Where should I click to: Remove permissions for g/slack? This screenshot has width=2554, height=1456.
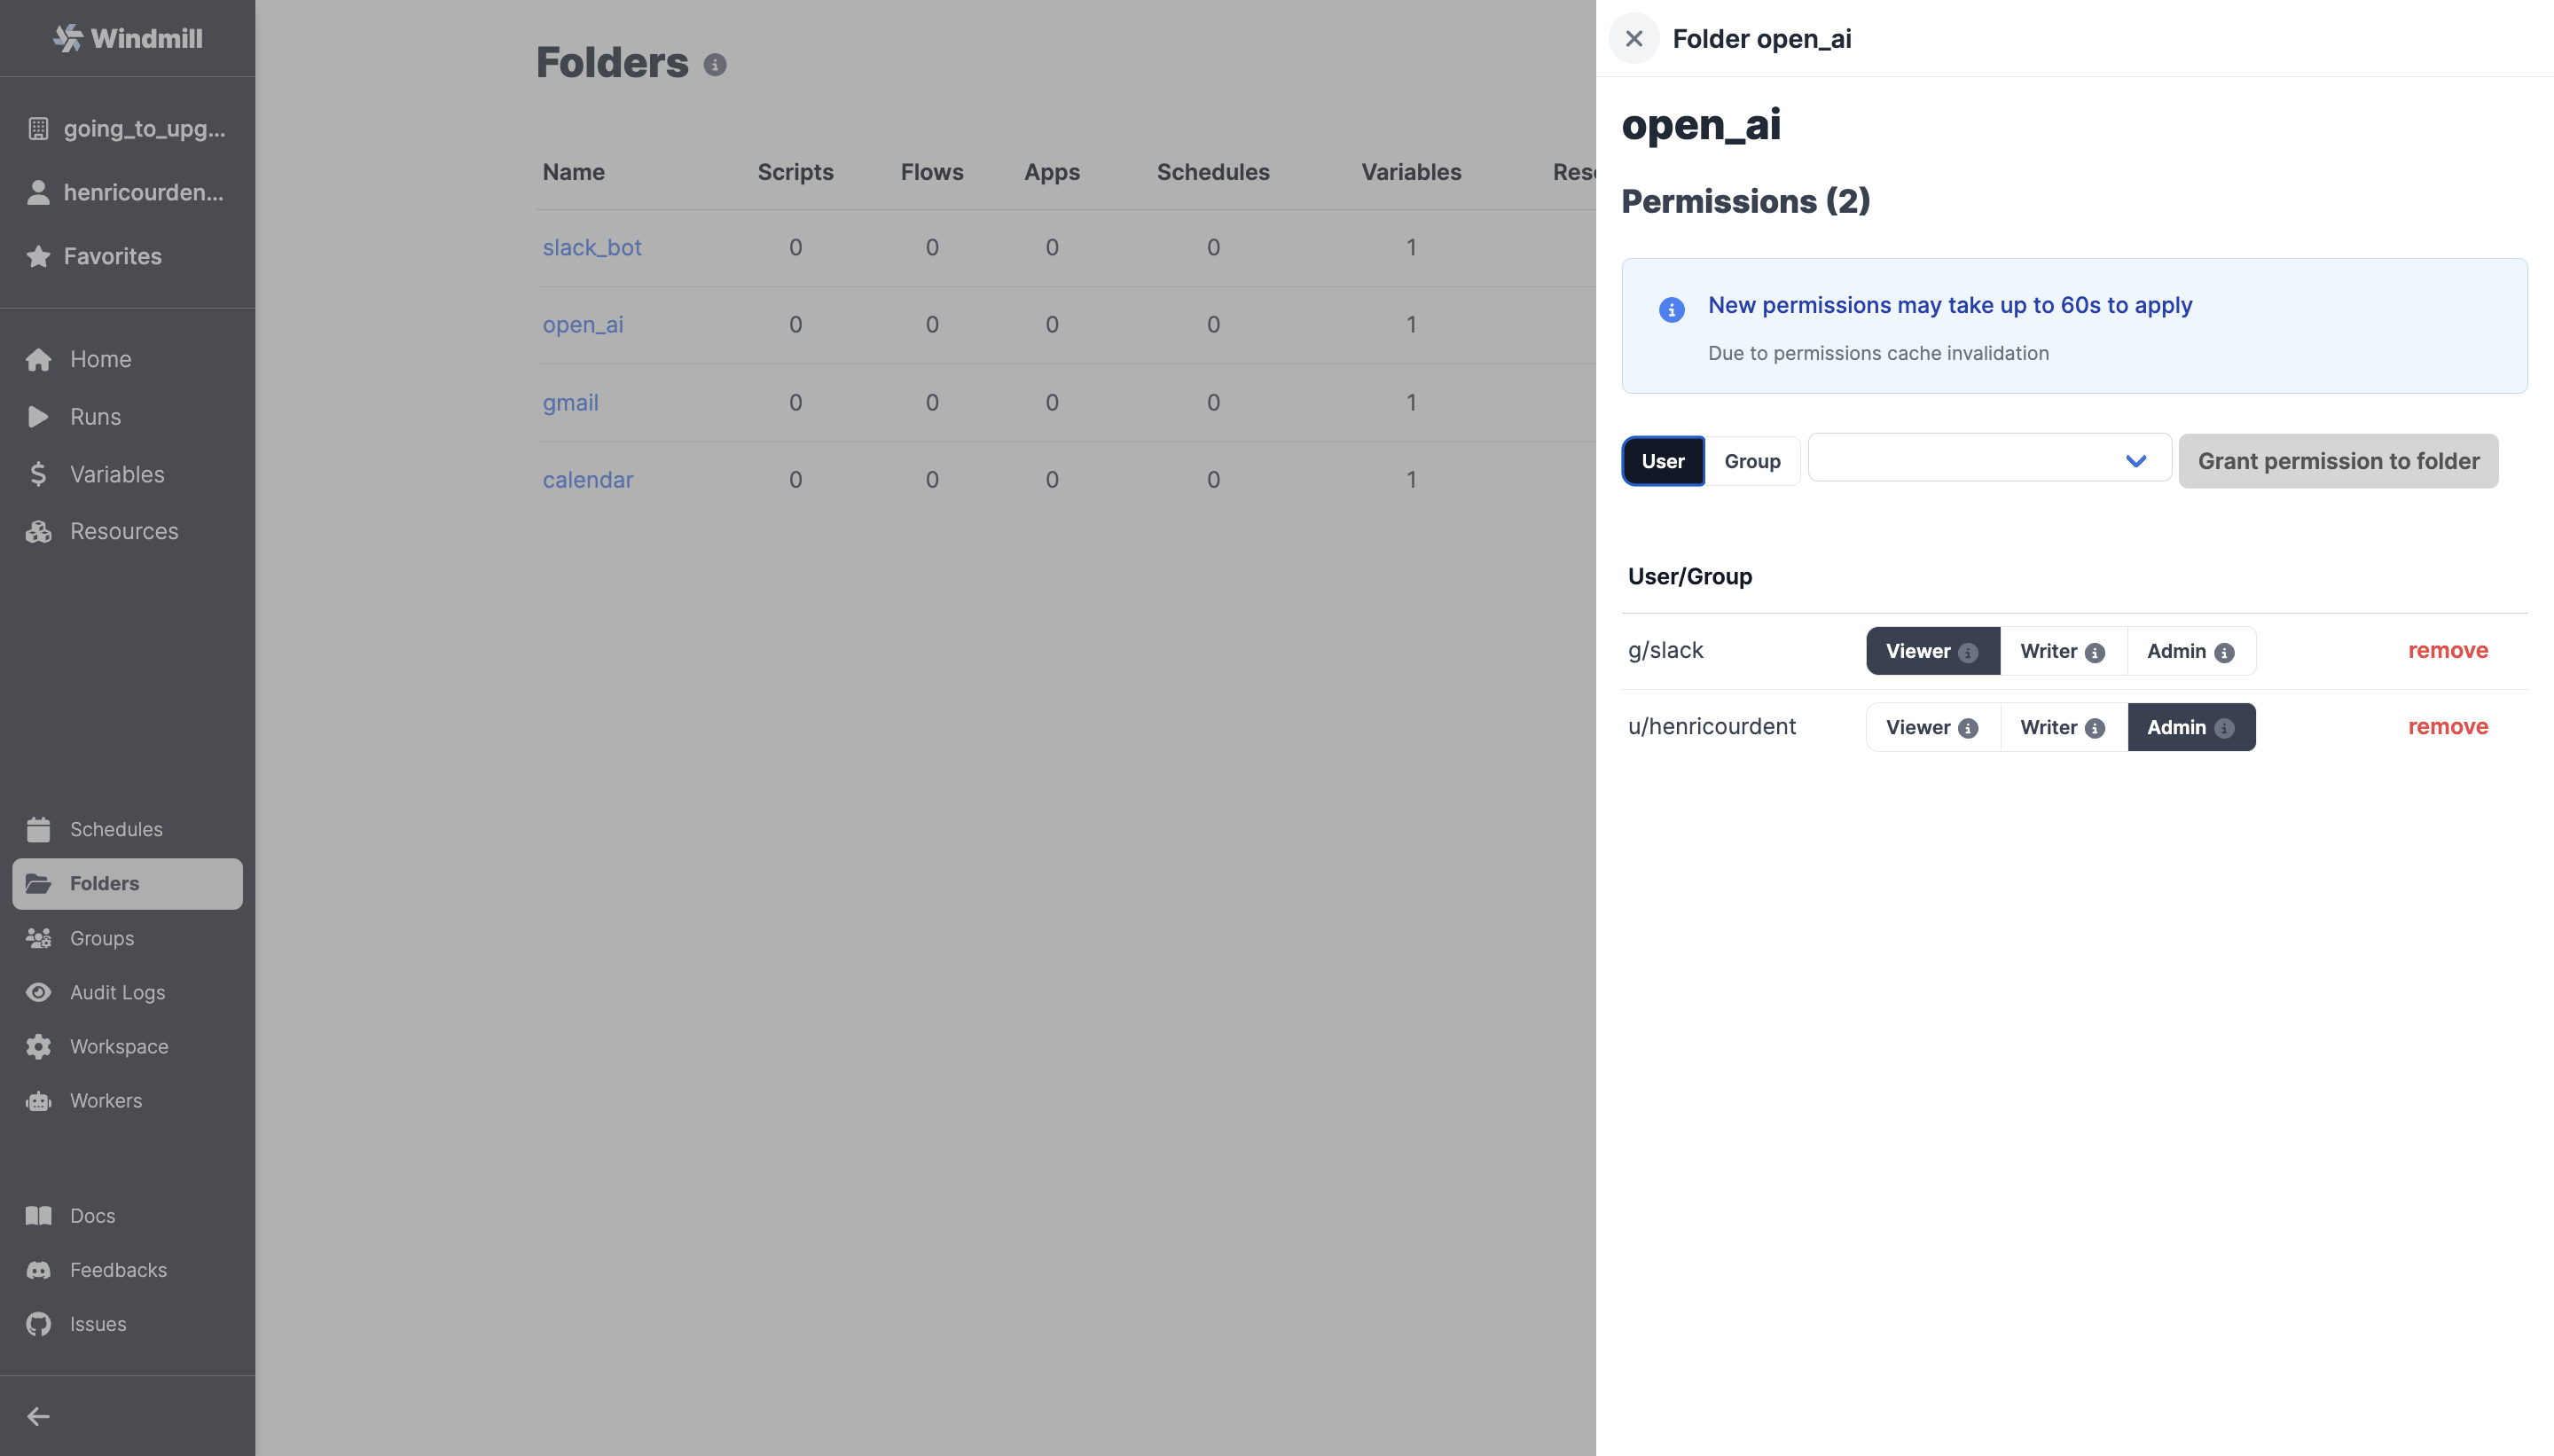[x=2448, y=649]
